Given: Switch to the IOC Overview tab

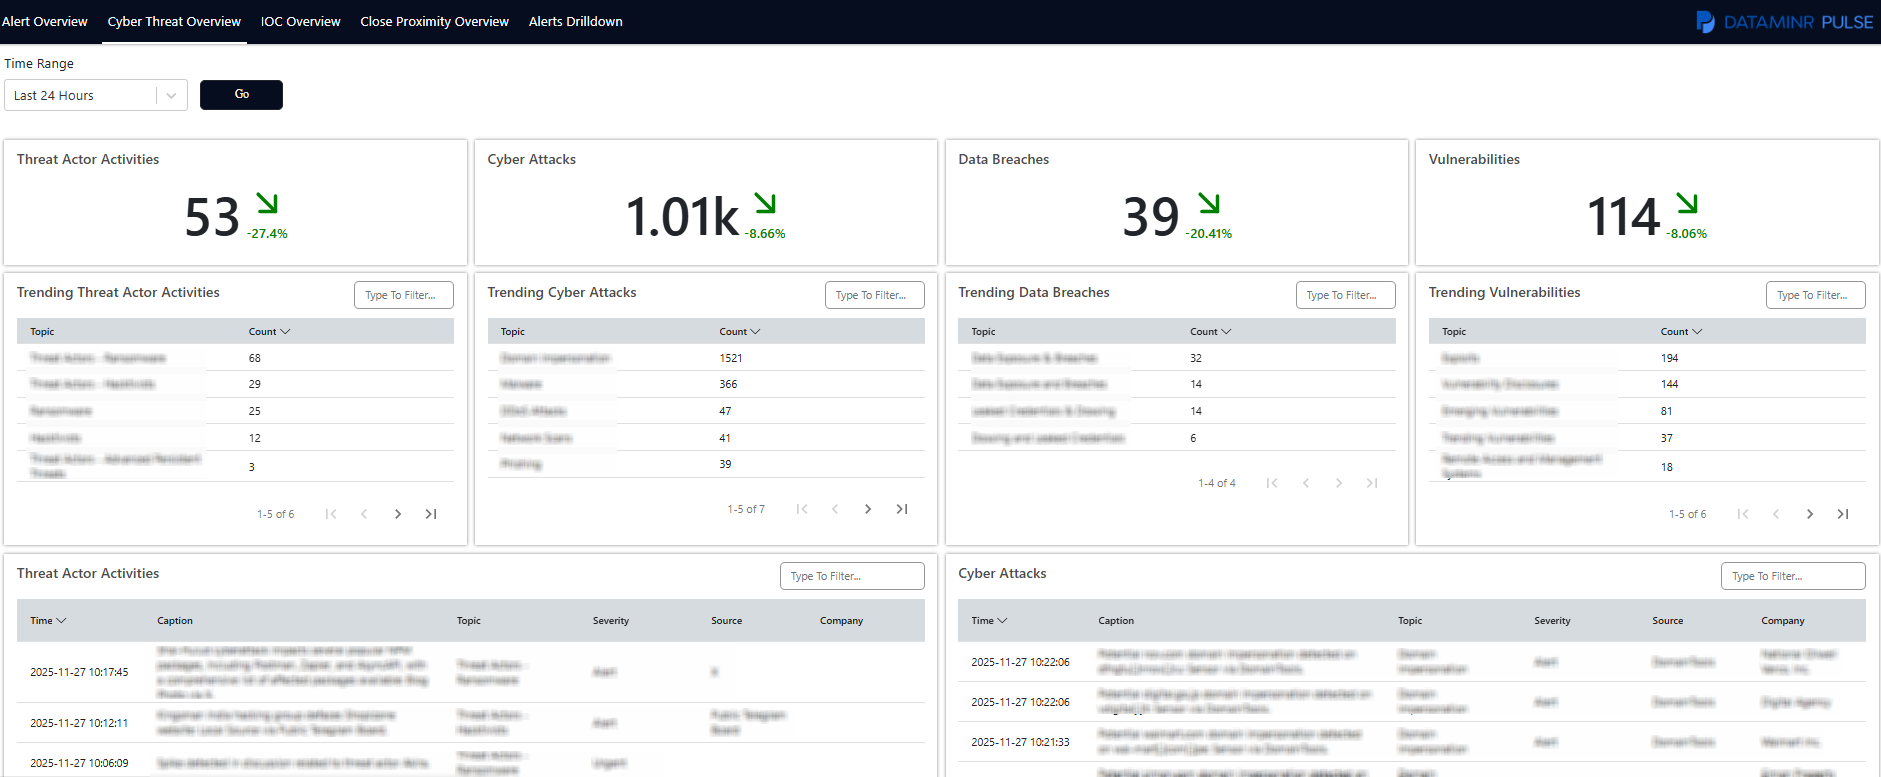Looking at the screenshot, I should [300, 21].
